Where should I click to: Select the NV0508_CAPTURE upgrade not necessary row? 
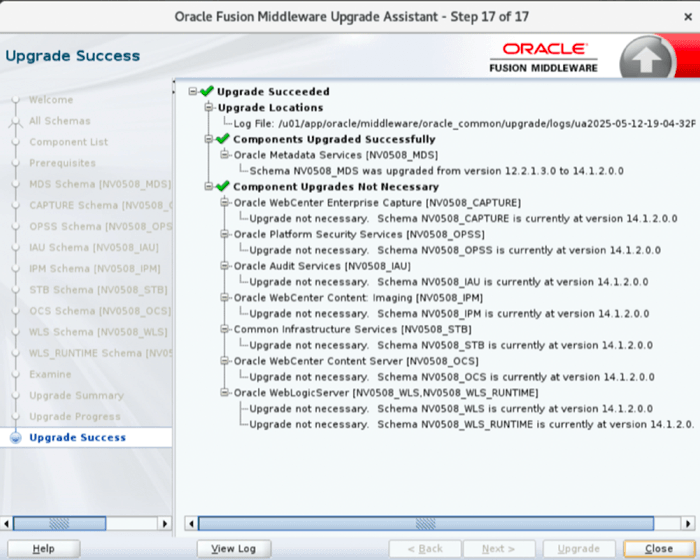pos(463,218)
